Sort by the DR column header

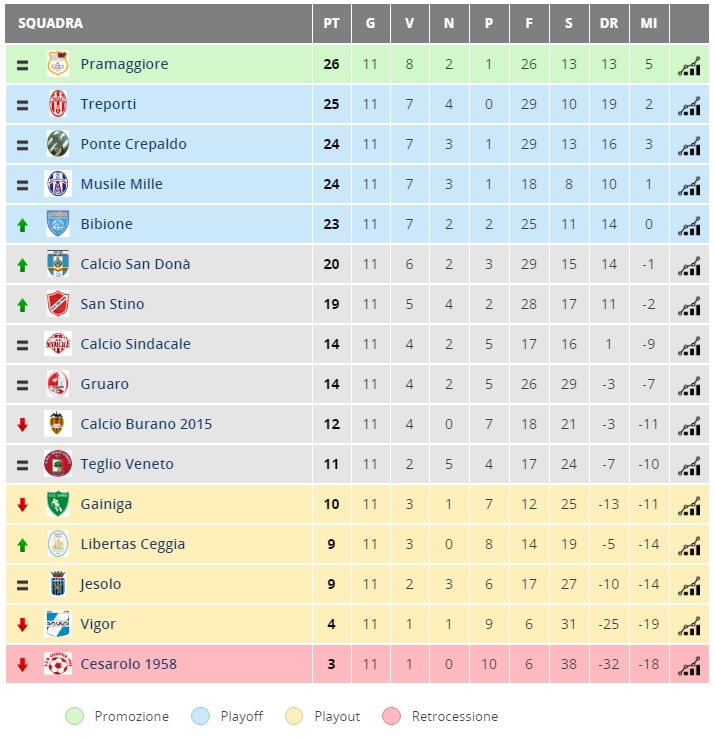pos(609,23)
